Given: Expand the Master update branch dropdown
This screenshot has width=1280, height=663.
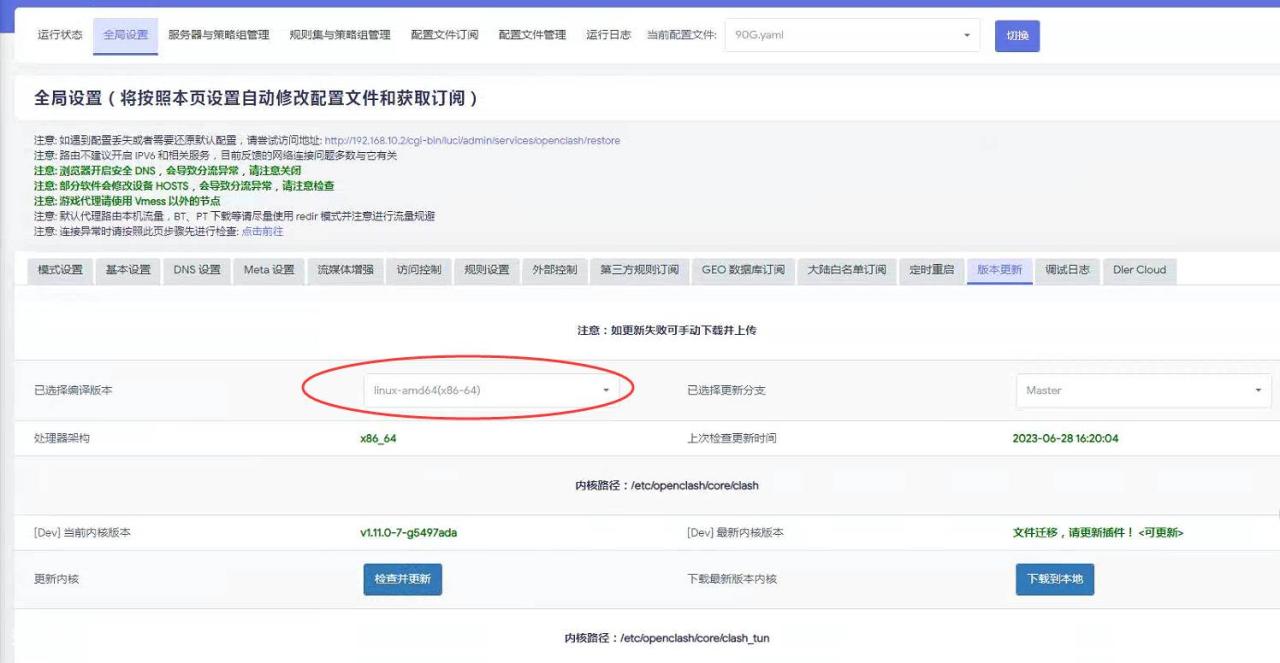Looking at the screenshot, I should pos(1143,390).
